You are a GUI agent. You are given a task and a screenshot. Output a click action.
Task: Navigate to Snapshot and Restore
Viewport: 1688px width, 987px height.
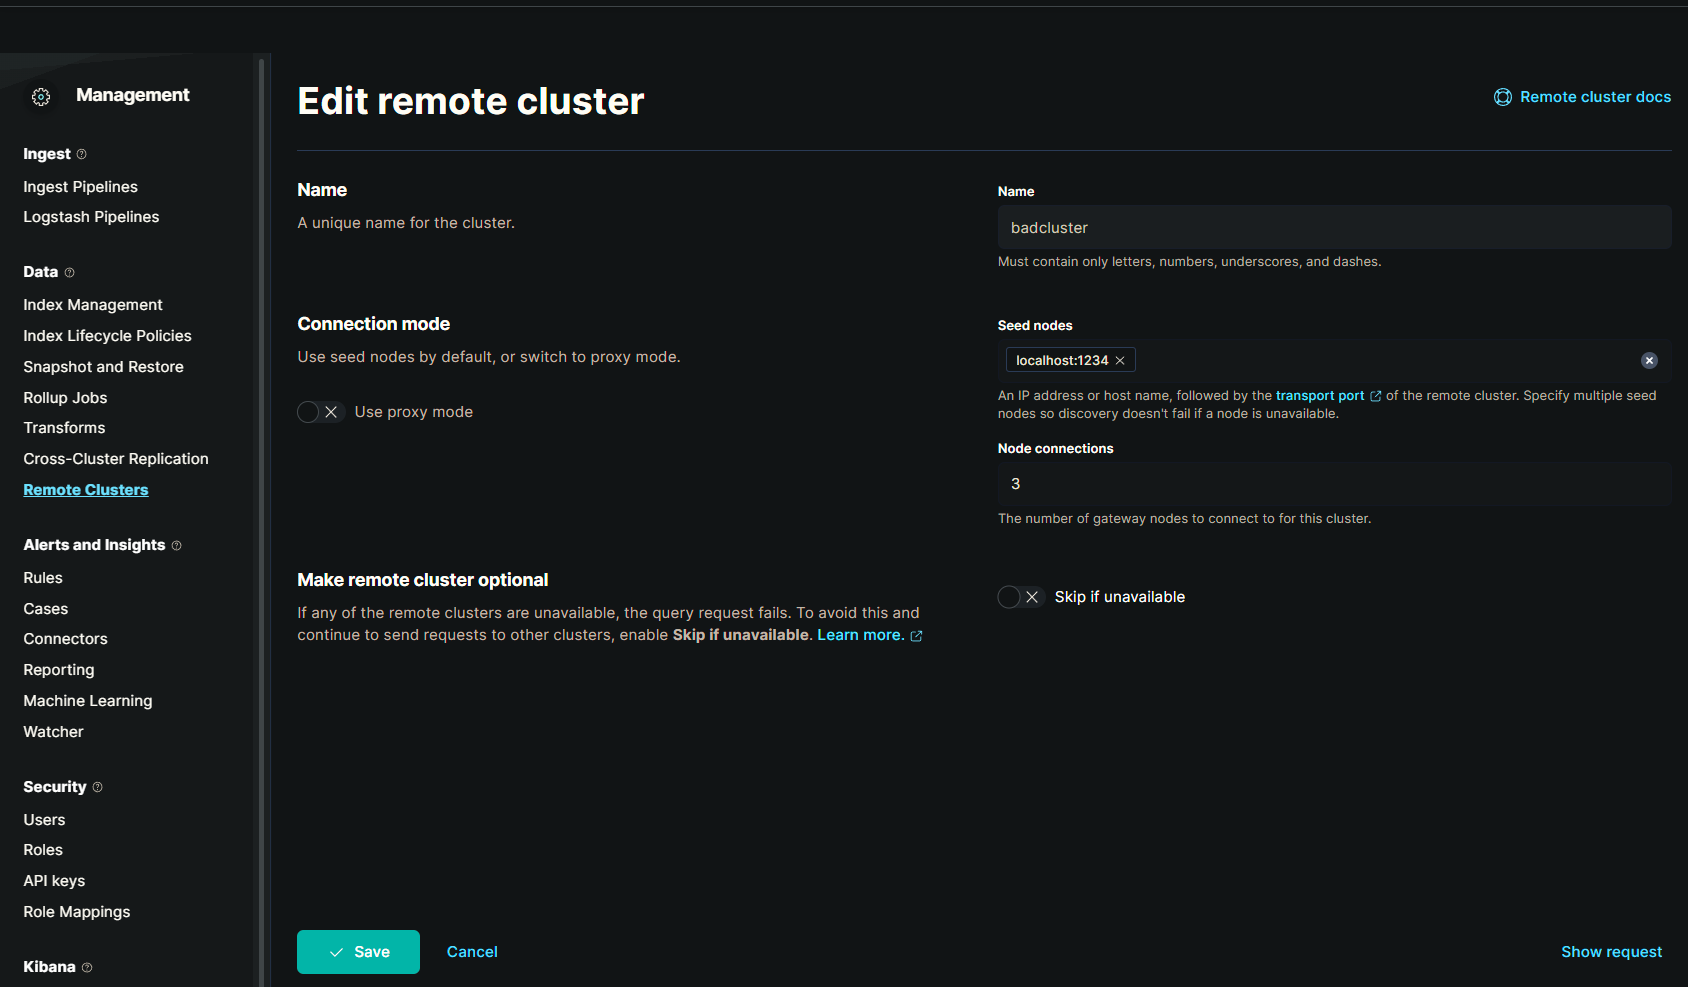click(x=103, y=366)
